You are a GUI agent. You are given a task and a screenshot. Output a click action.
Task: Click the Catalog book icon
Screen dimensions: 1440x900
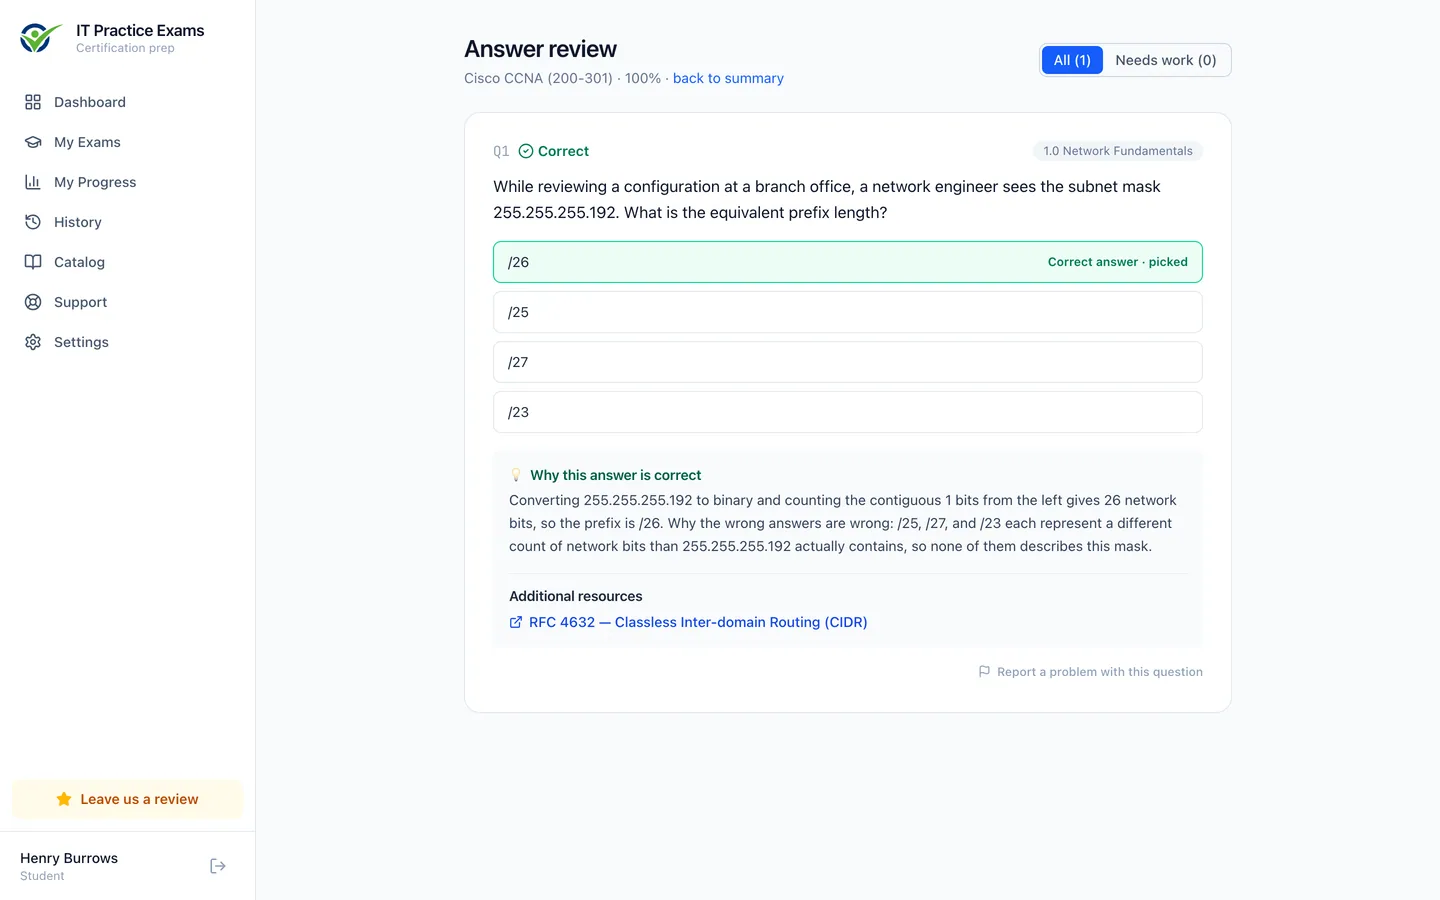tap(33, 262)
